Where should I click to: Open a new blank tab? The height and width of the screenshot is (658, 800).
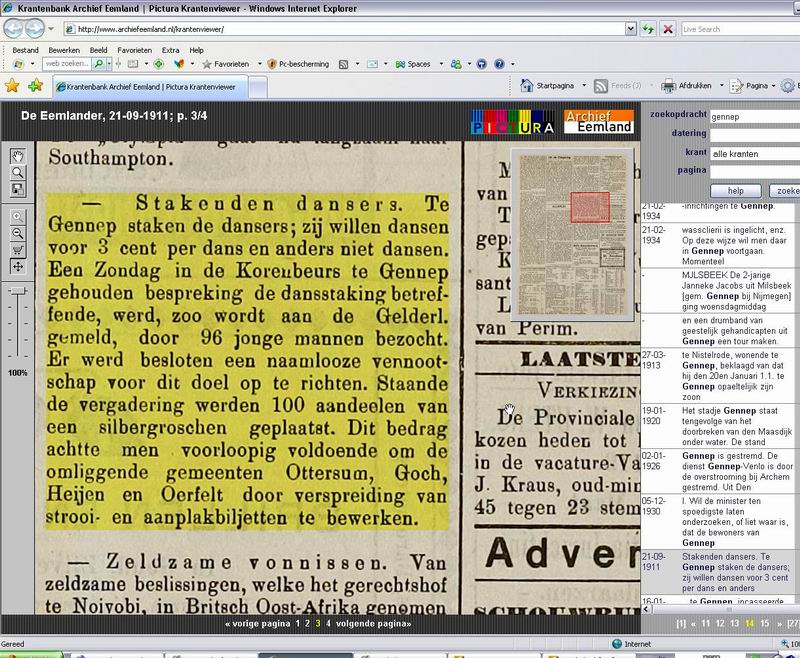258,87
